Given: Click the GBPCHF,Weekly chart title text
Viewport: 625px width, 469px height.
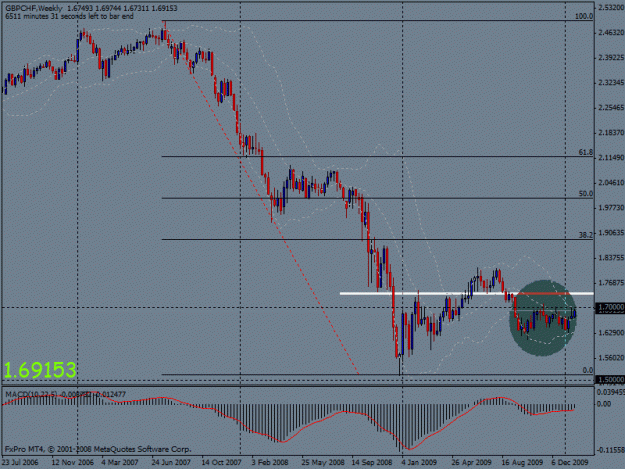Looking at the screenshot, I should [34, 8].
